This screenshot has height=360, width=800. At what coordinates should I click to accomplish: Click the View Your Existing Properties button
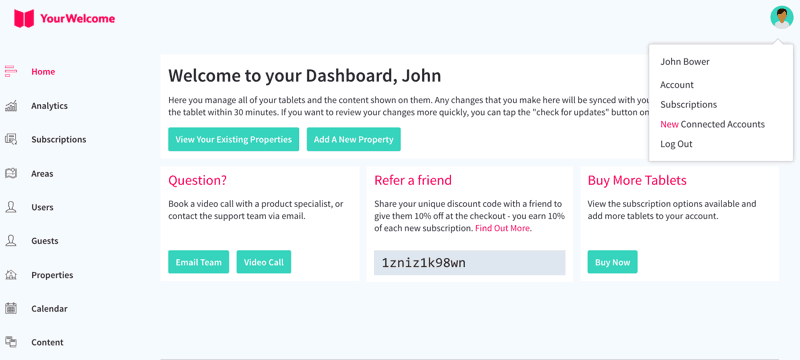pos(234,139)
